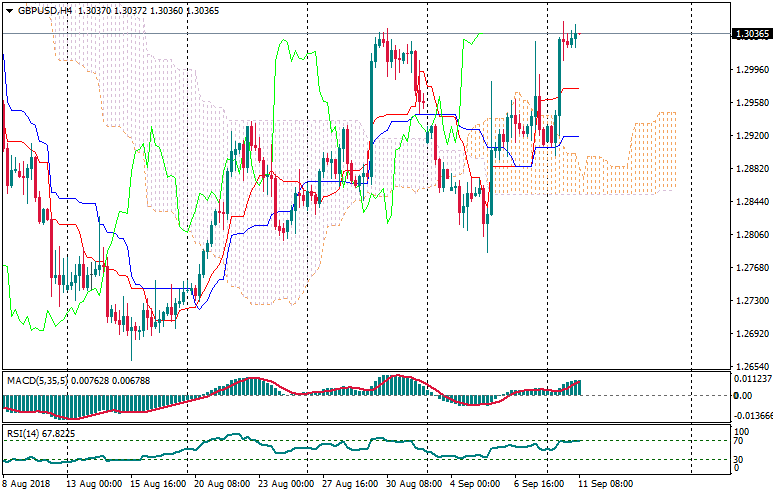The height and width of the screenshot is (495, 773).
Task: Click the dropdown triangle beside GBPUSD,H4
Action: point(9,10)
